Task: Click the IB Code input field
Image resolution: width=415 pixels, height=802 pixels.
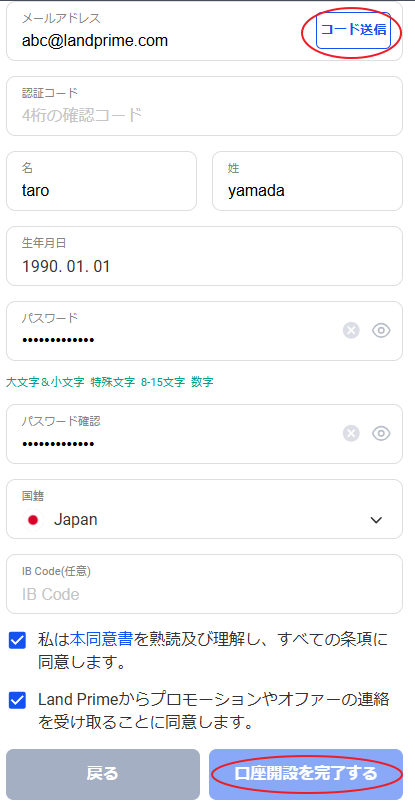Action: pos(204,584)
